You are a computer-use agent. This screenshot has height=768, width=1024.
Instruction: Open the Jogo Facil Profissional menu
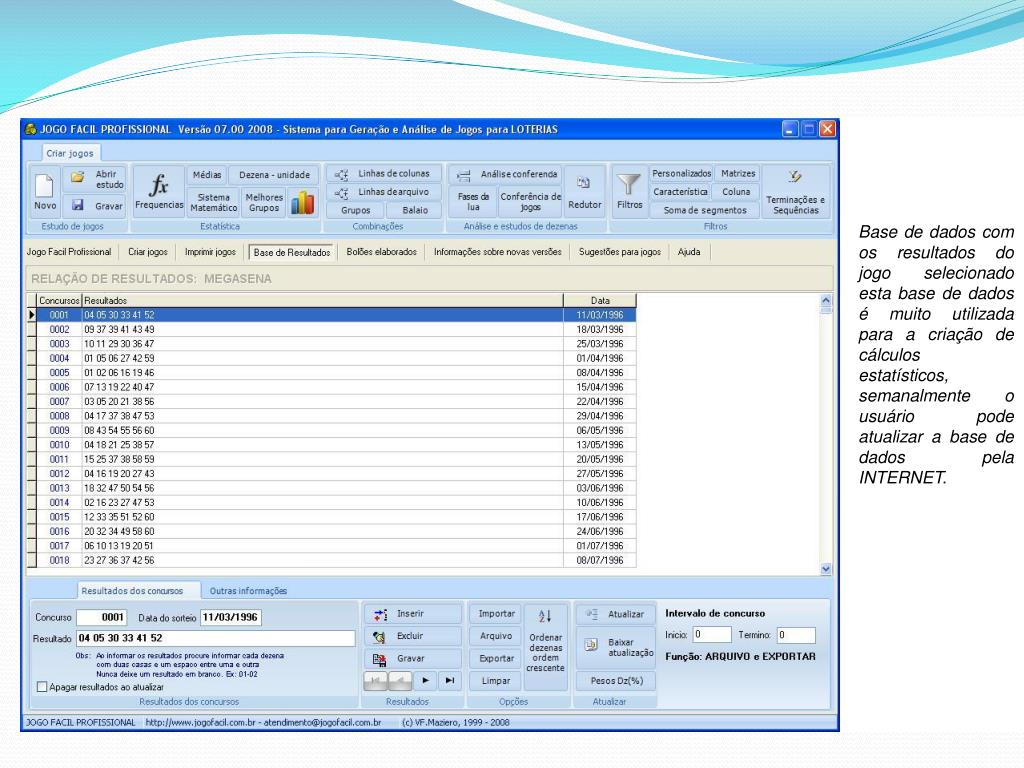(69, 252)
